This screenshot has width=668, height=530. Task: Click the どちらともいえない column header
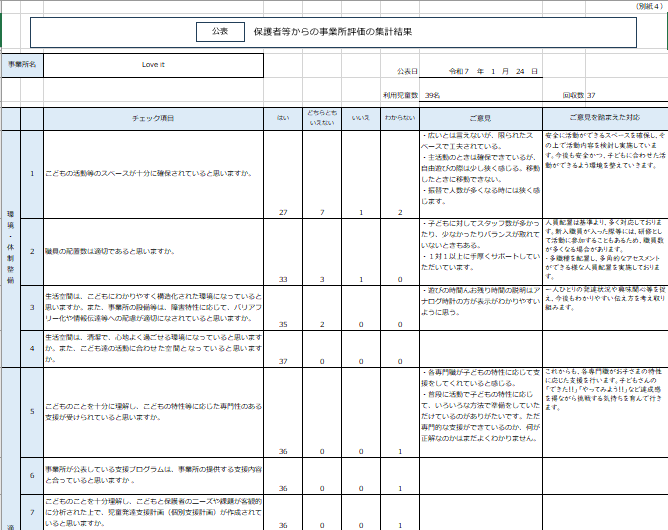(x=322, y=118)
